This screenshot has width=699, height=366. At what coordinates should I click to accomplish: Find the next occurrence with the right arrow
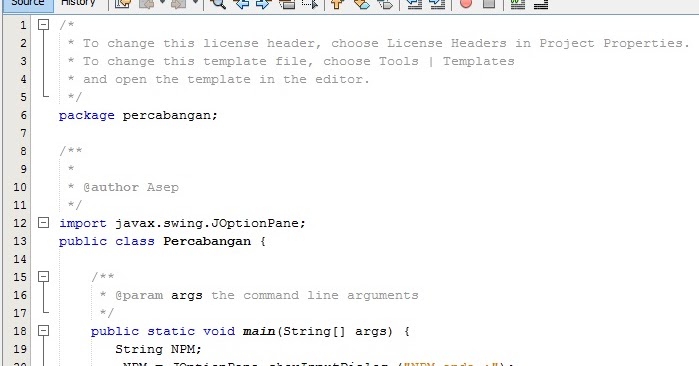[x=263, y=4]
